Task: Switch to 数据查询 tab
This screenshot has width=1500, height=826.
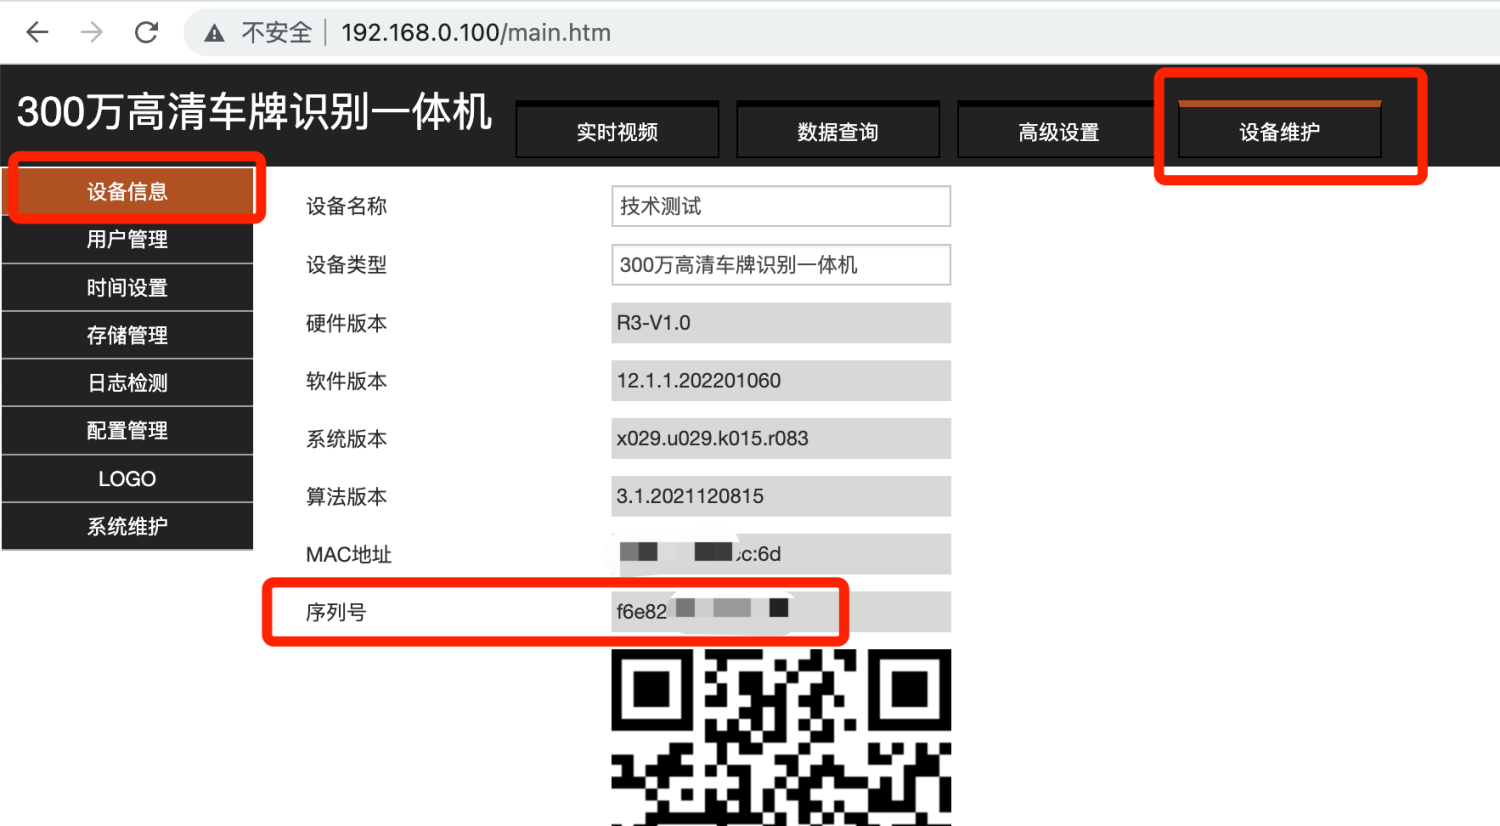Action: click(x=838, y=132)
